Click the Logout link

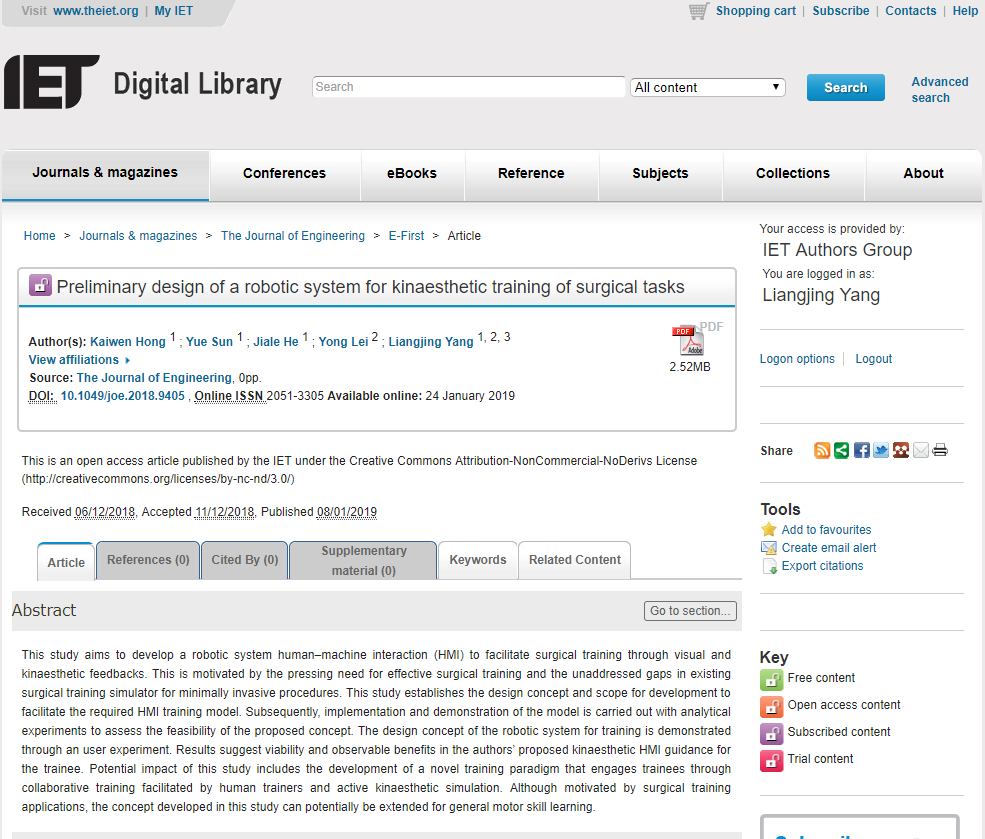point(873,359)
